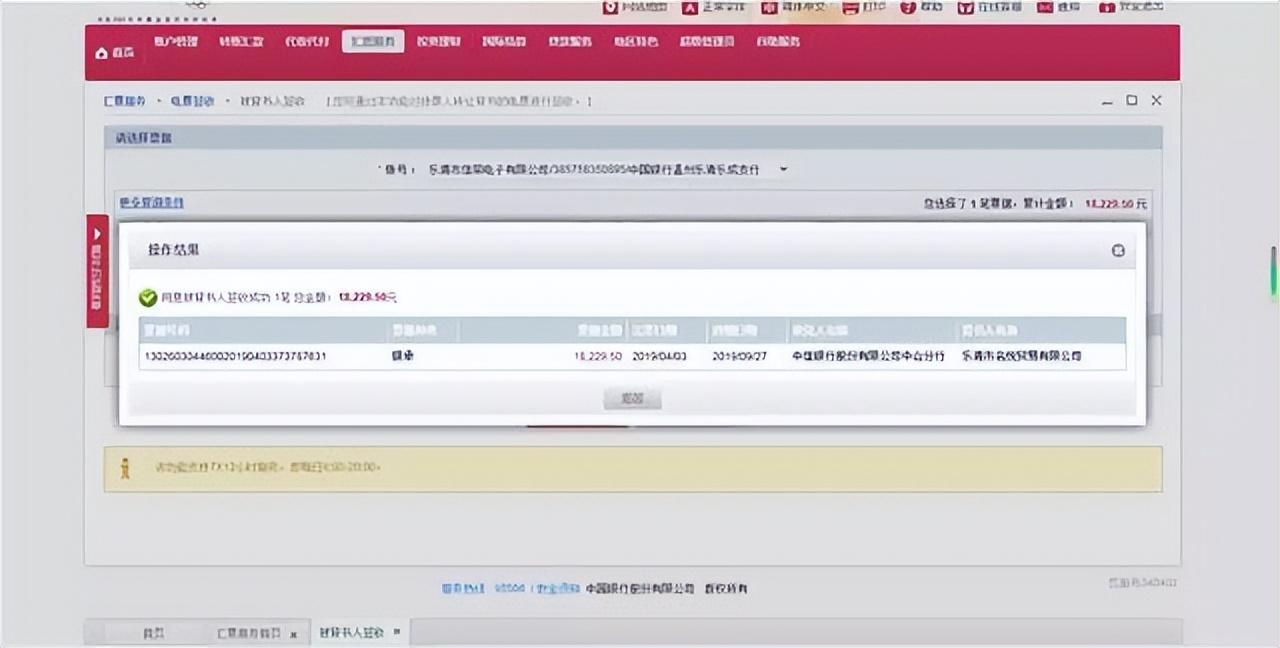Click the print (打印) icon
1280x648 pixels.
[850, 7]
